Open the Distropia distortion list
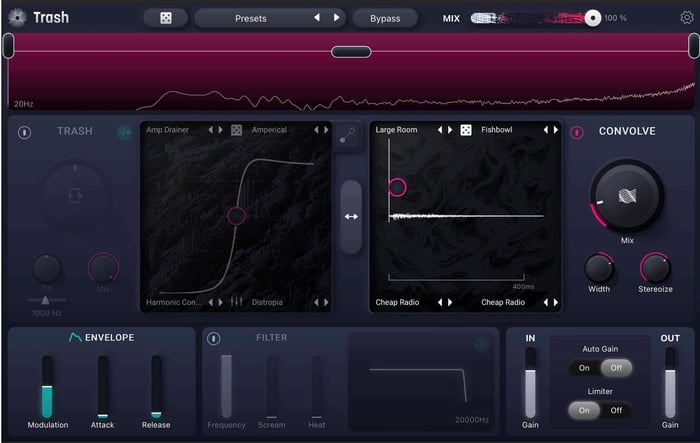The height and width of the screenshot is (443, 700). (x=267, y=302)
